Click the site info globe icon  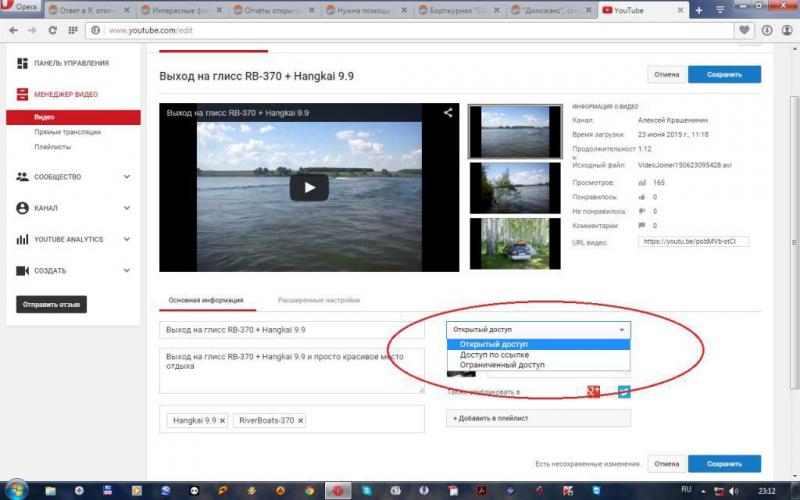pyautogui.click(x=95, y=30)
